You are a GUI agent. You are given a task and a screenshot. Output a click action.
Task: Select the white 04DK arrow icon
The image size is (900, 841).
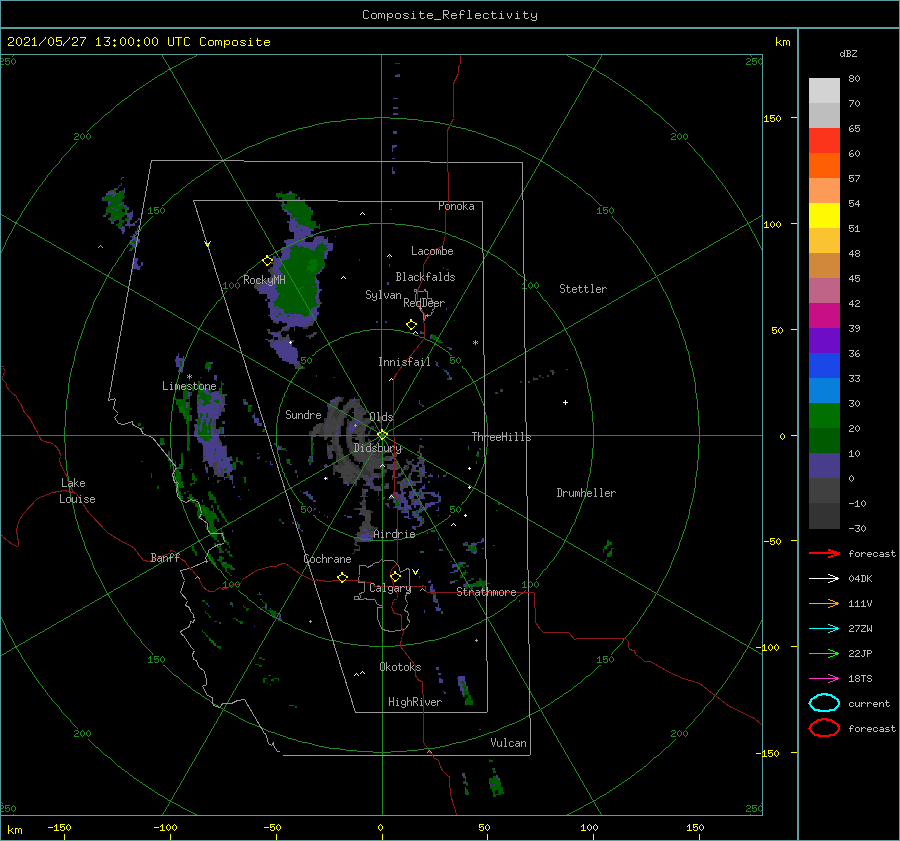coord(824,578)
